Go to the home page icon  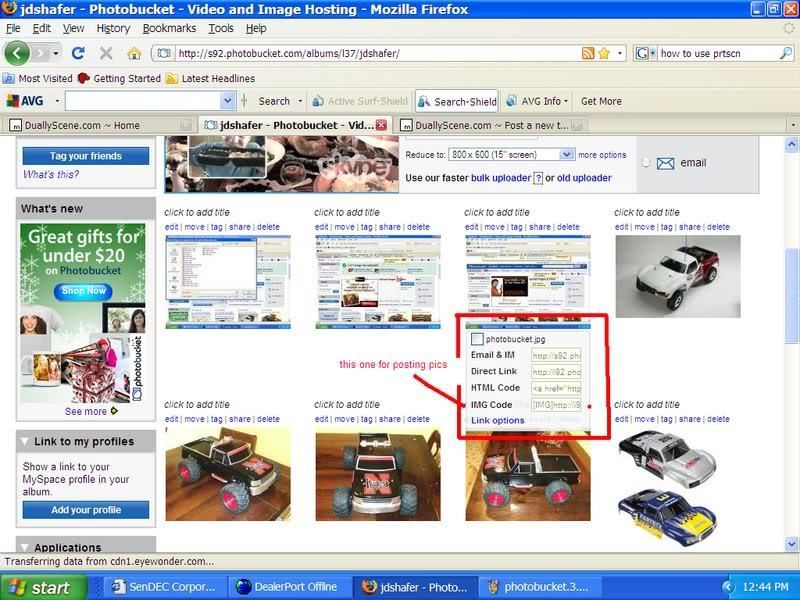134,53
